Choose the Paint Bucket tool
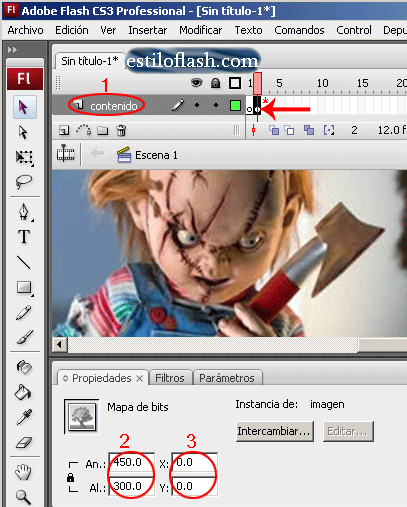Viewport: 407px width, 507px height. 23,392
